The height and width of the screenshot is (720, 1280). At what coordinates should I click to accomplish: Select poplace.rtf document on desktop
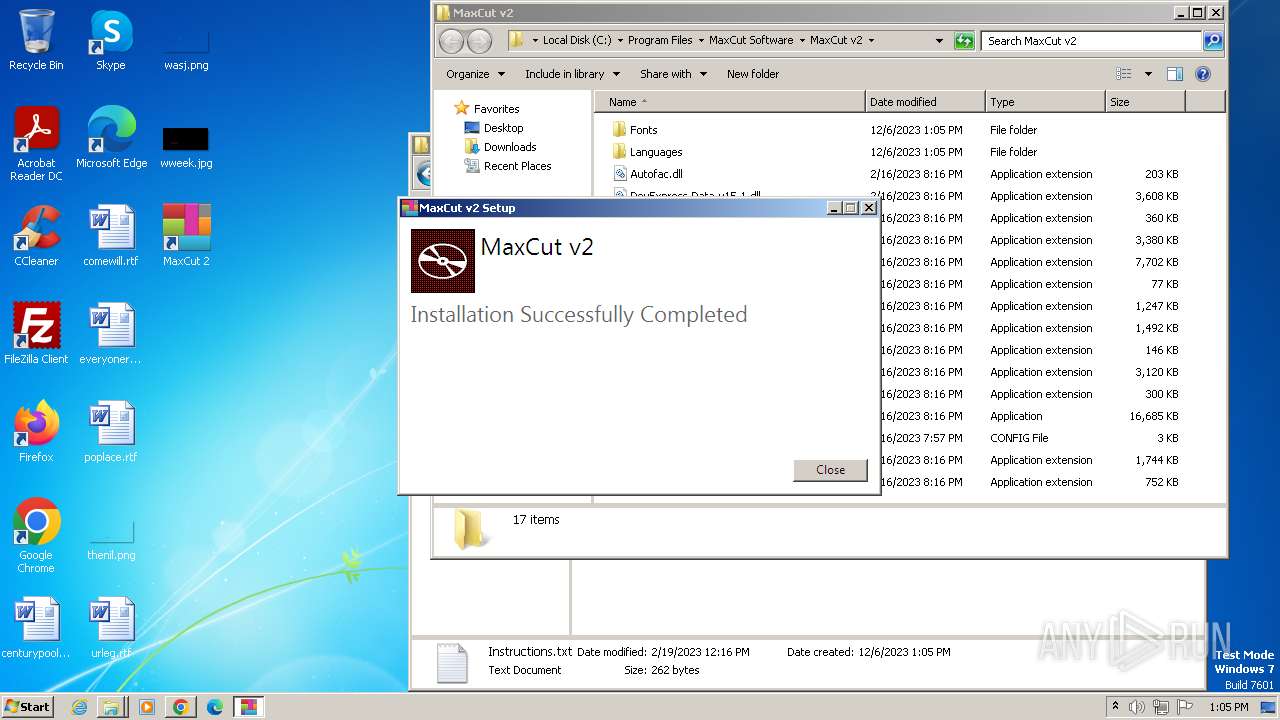click(111, 432)
